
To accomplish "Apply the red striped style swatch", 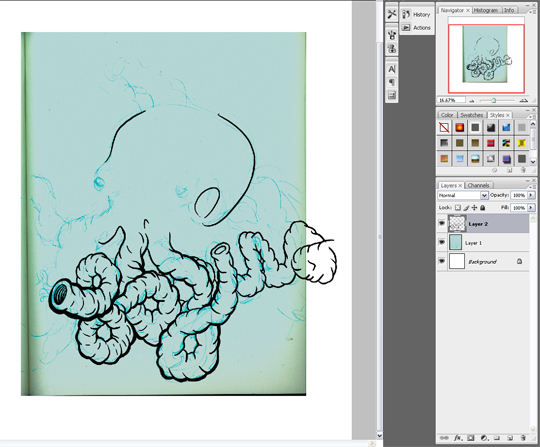I will pos(490,143).
